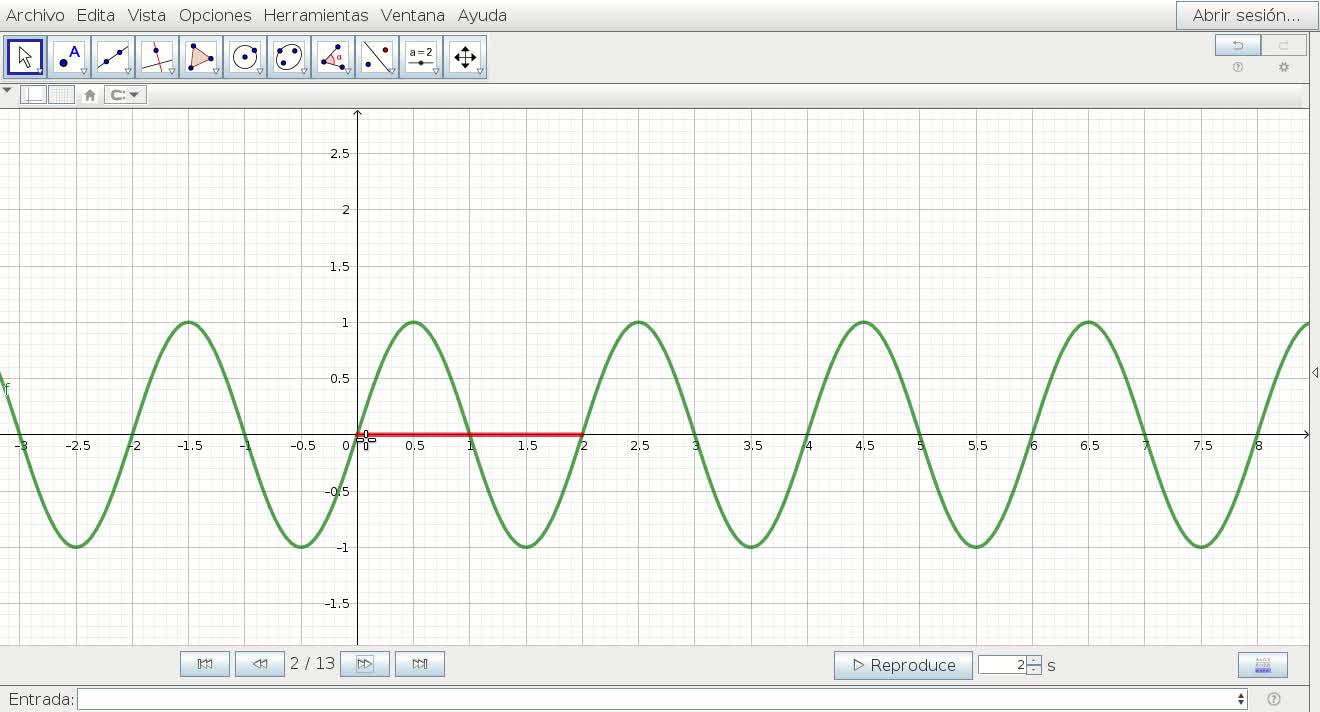This screenshot has height=712, width=1320.
Task: Jump to last construction step
Action: click(420, 664)
